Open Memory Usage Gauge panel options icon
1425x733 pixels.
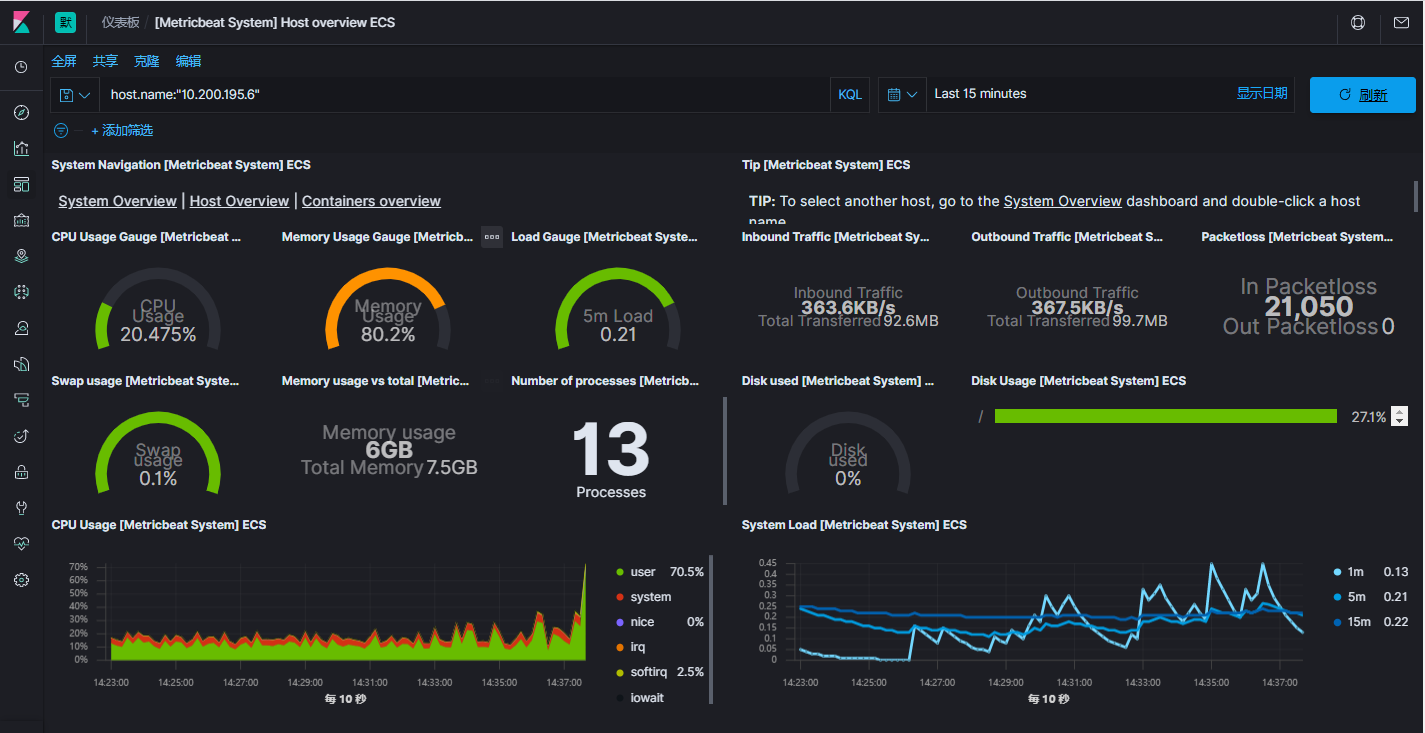point(492,237)
